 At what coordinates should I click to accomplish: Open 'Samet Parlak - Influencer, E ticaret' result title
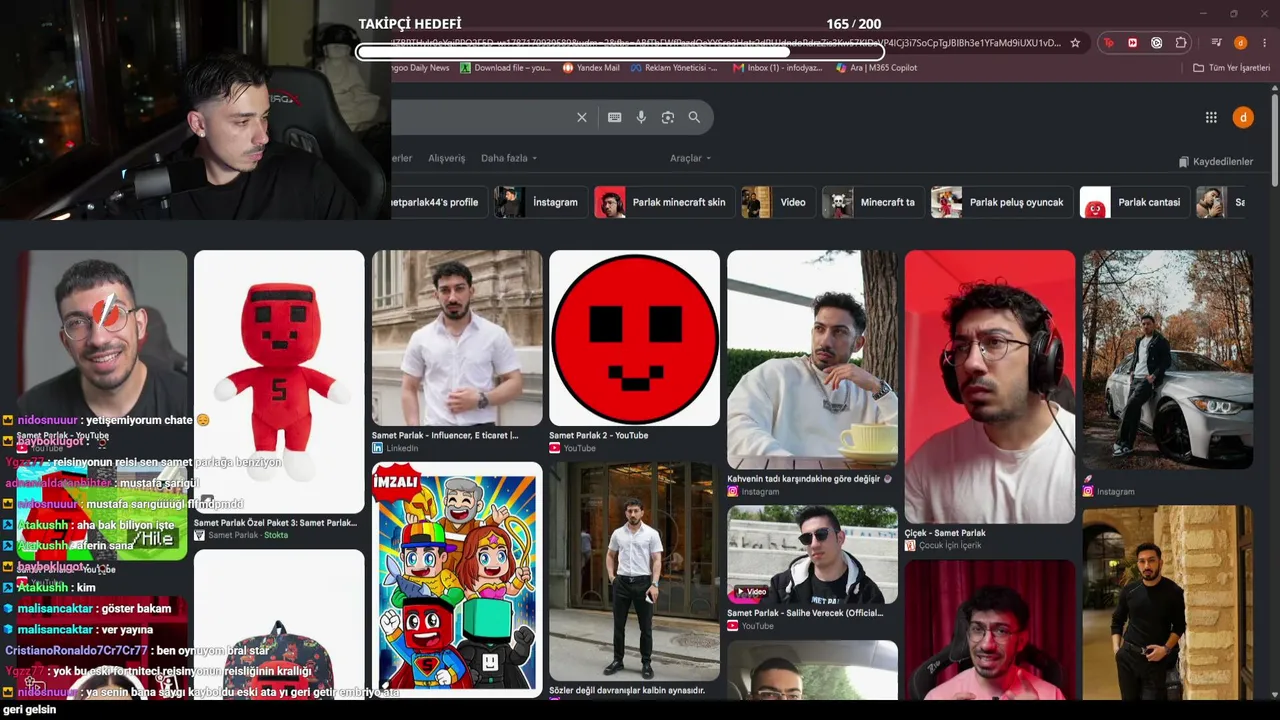coord(445,435)
